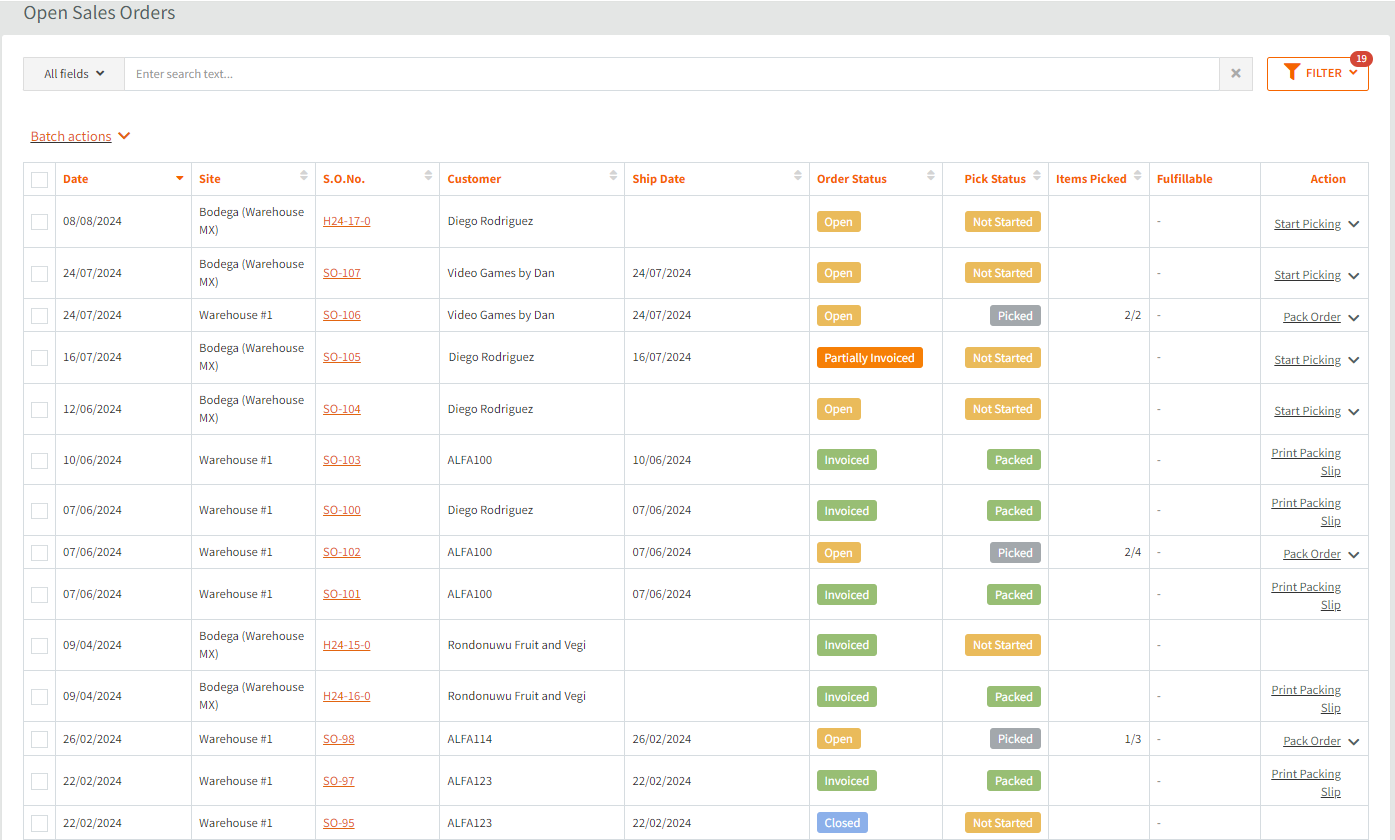Clear the search text with the X icon
The image size is (1395, 840).
tap(1236, 74)
